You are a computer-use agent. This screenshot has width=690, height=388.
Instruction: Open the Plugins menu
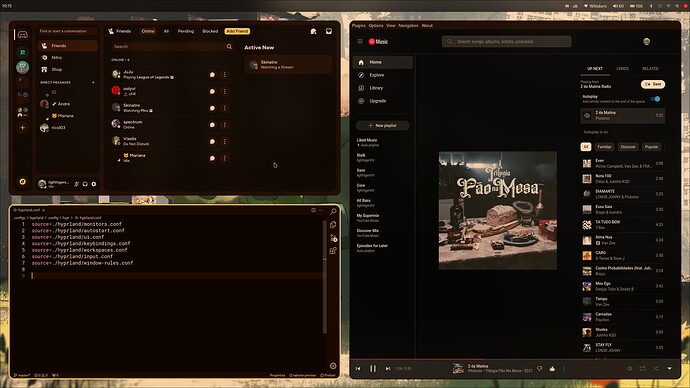[x=359, y=26]
